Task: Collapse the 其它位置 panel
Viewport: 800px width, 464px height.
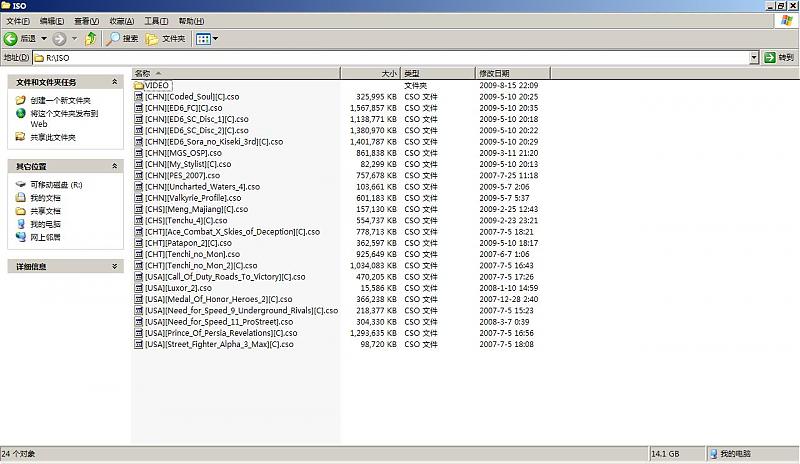Action: [x=114, y=166]
